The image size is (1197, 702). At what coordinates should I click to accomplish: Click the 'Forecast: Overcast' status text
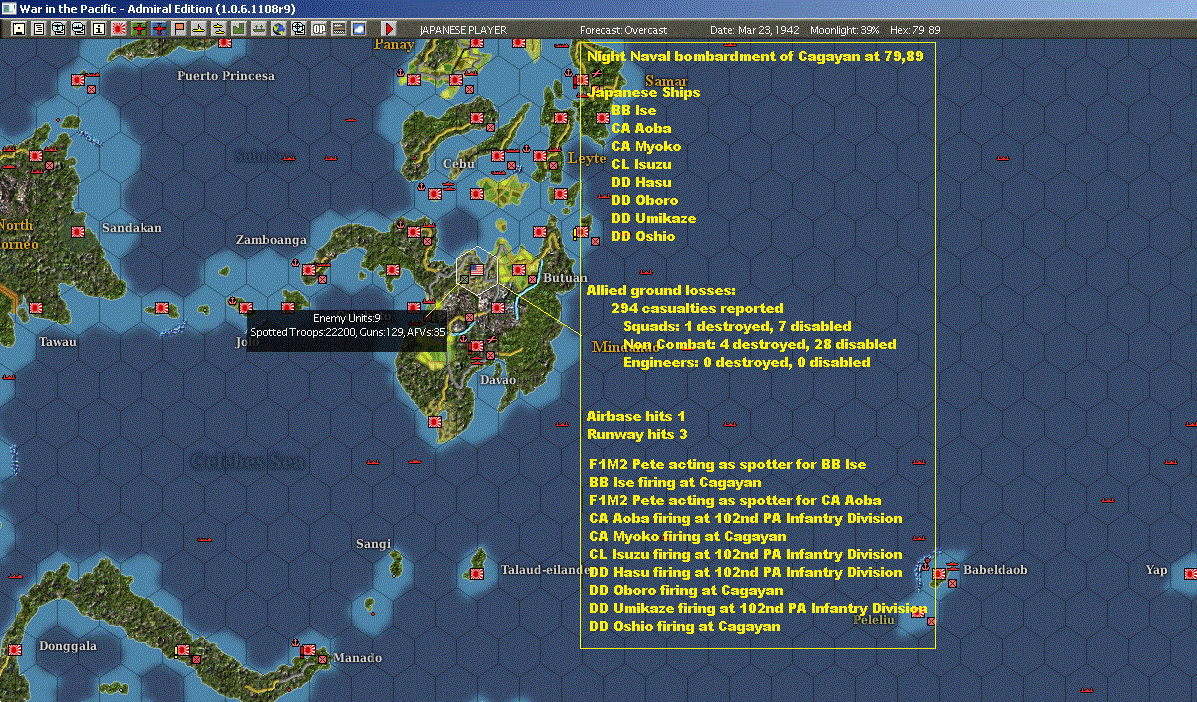(x=623, y=30)
